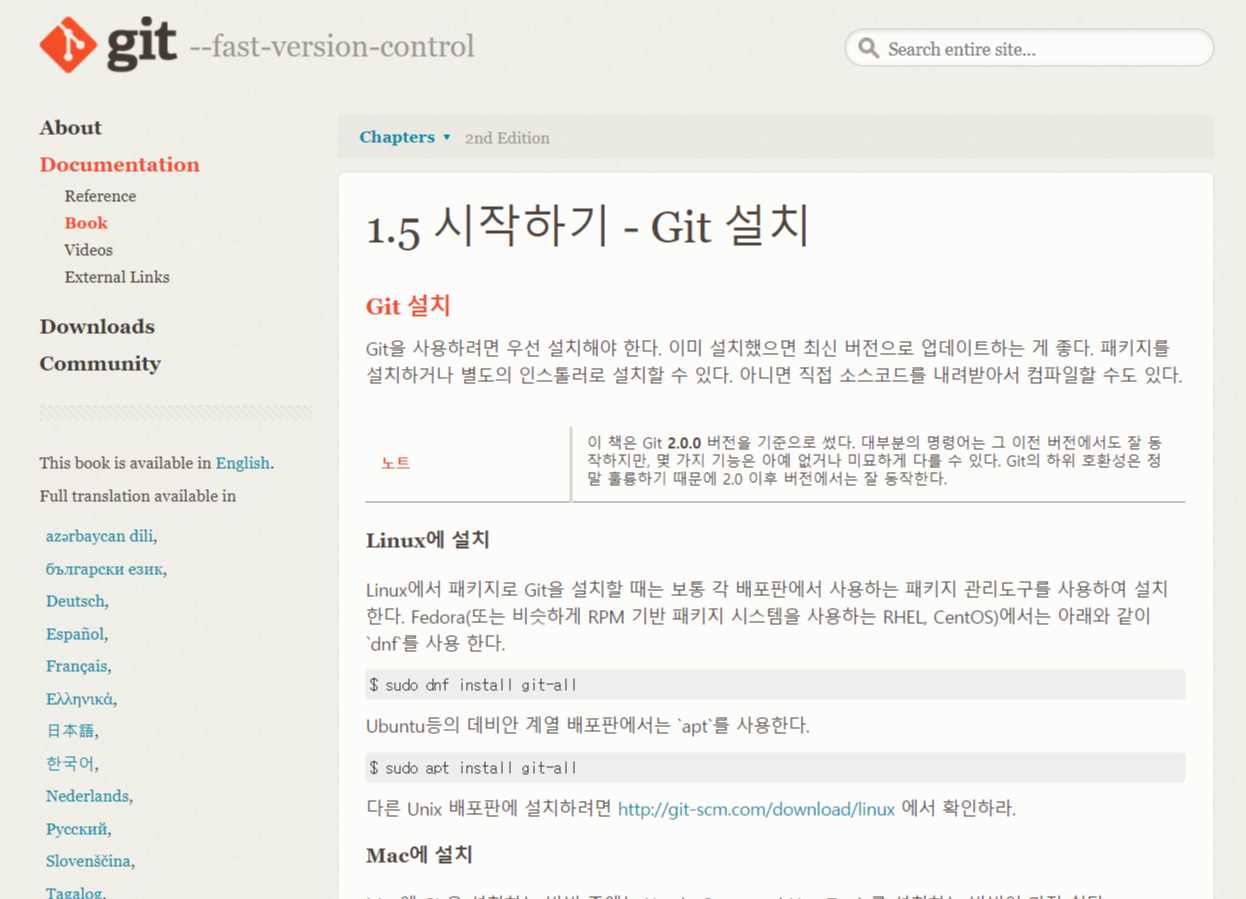Select the Deutsch translation
Image resolution: width=1246 pixels, height=899 pixels.
[75, 601]
